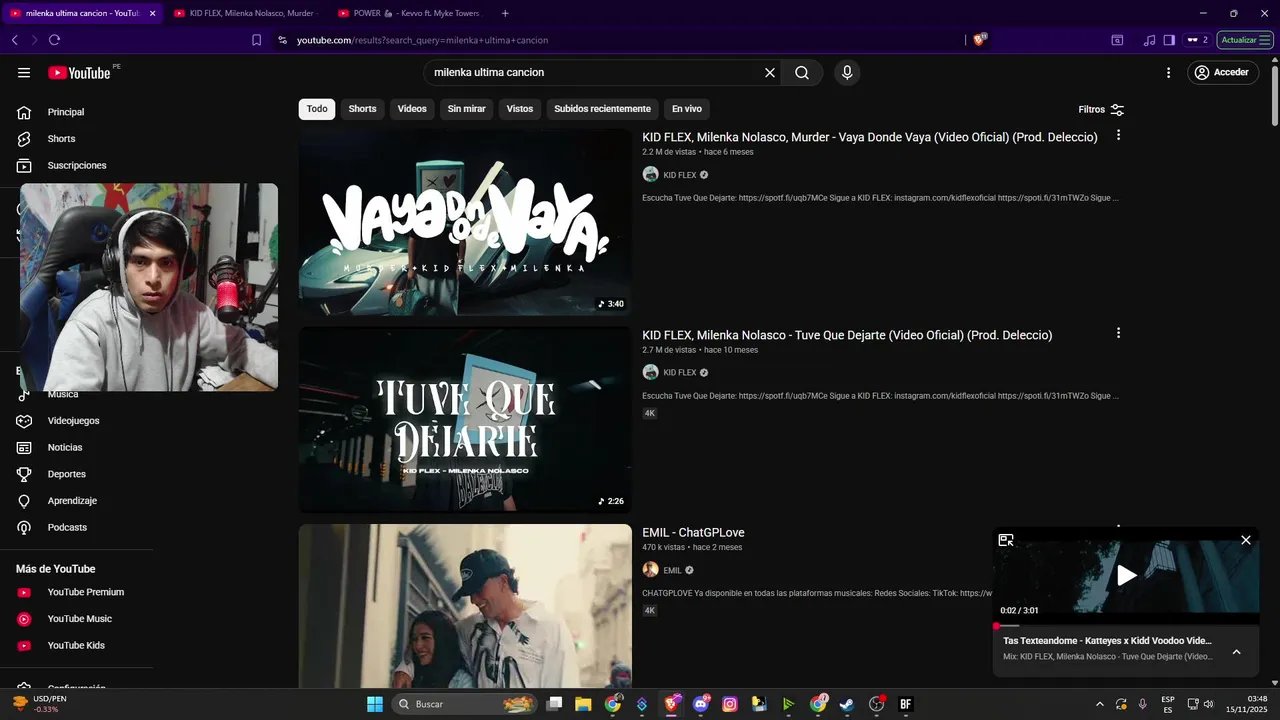Switch to the KID FLEX, Milenka Nolasco tab
Viewport: 1280px width, 720px height.
tap(245, 13)
